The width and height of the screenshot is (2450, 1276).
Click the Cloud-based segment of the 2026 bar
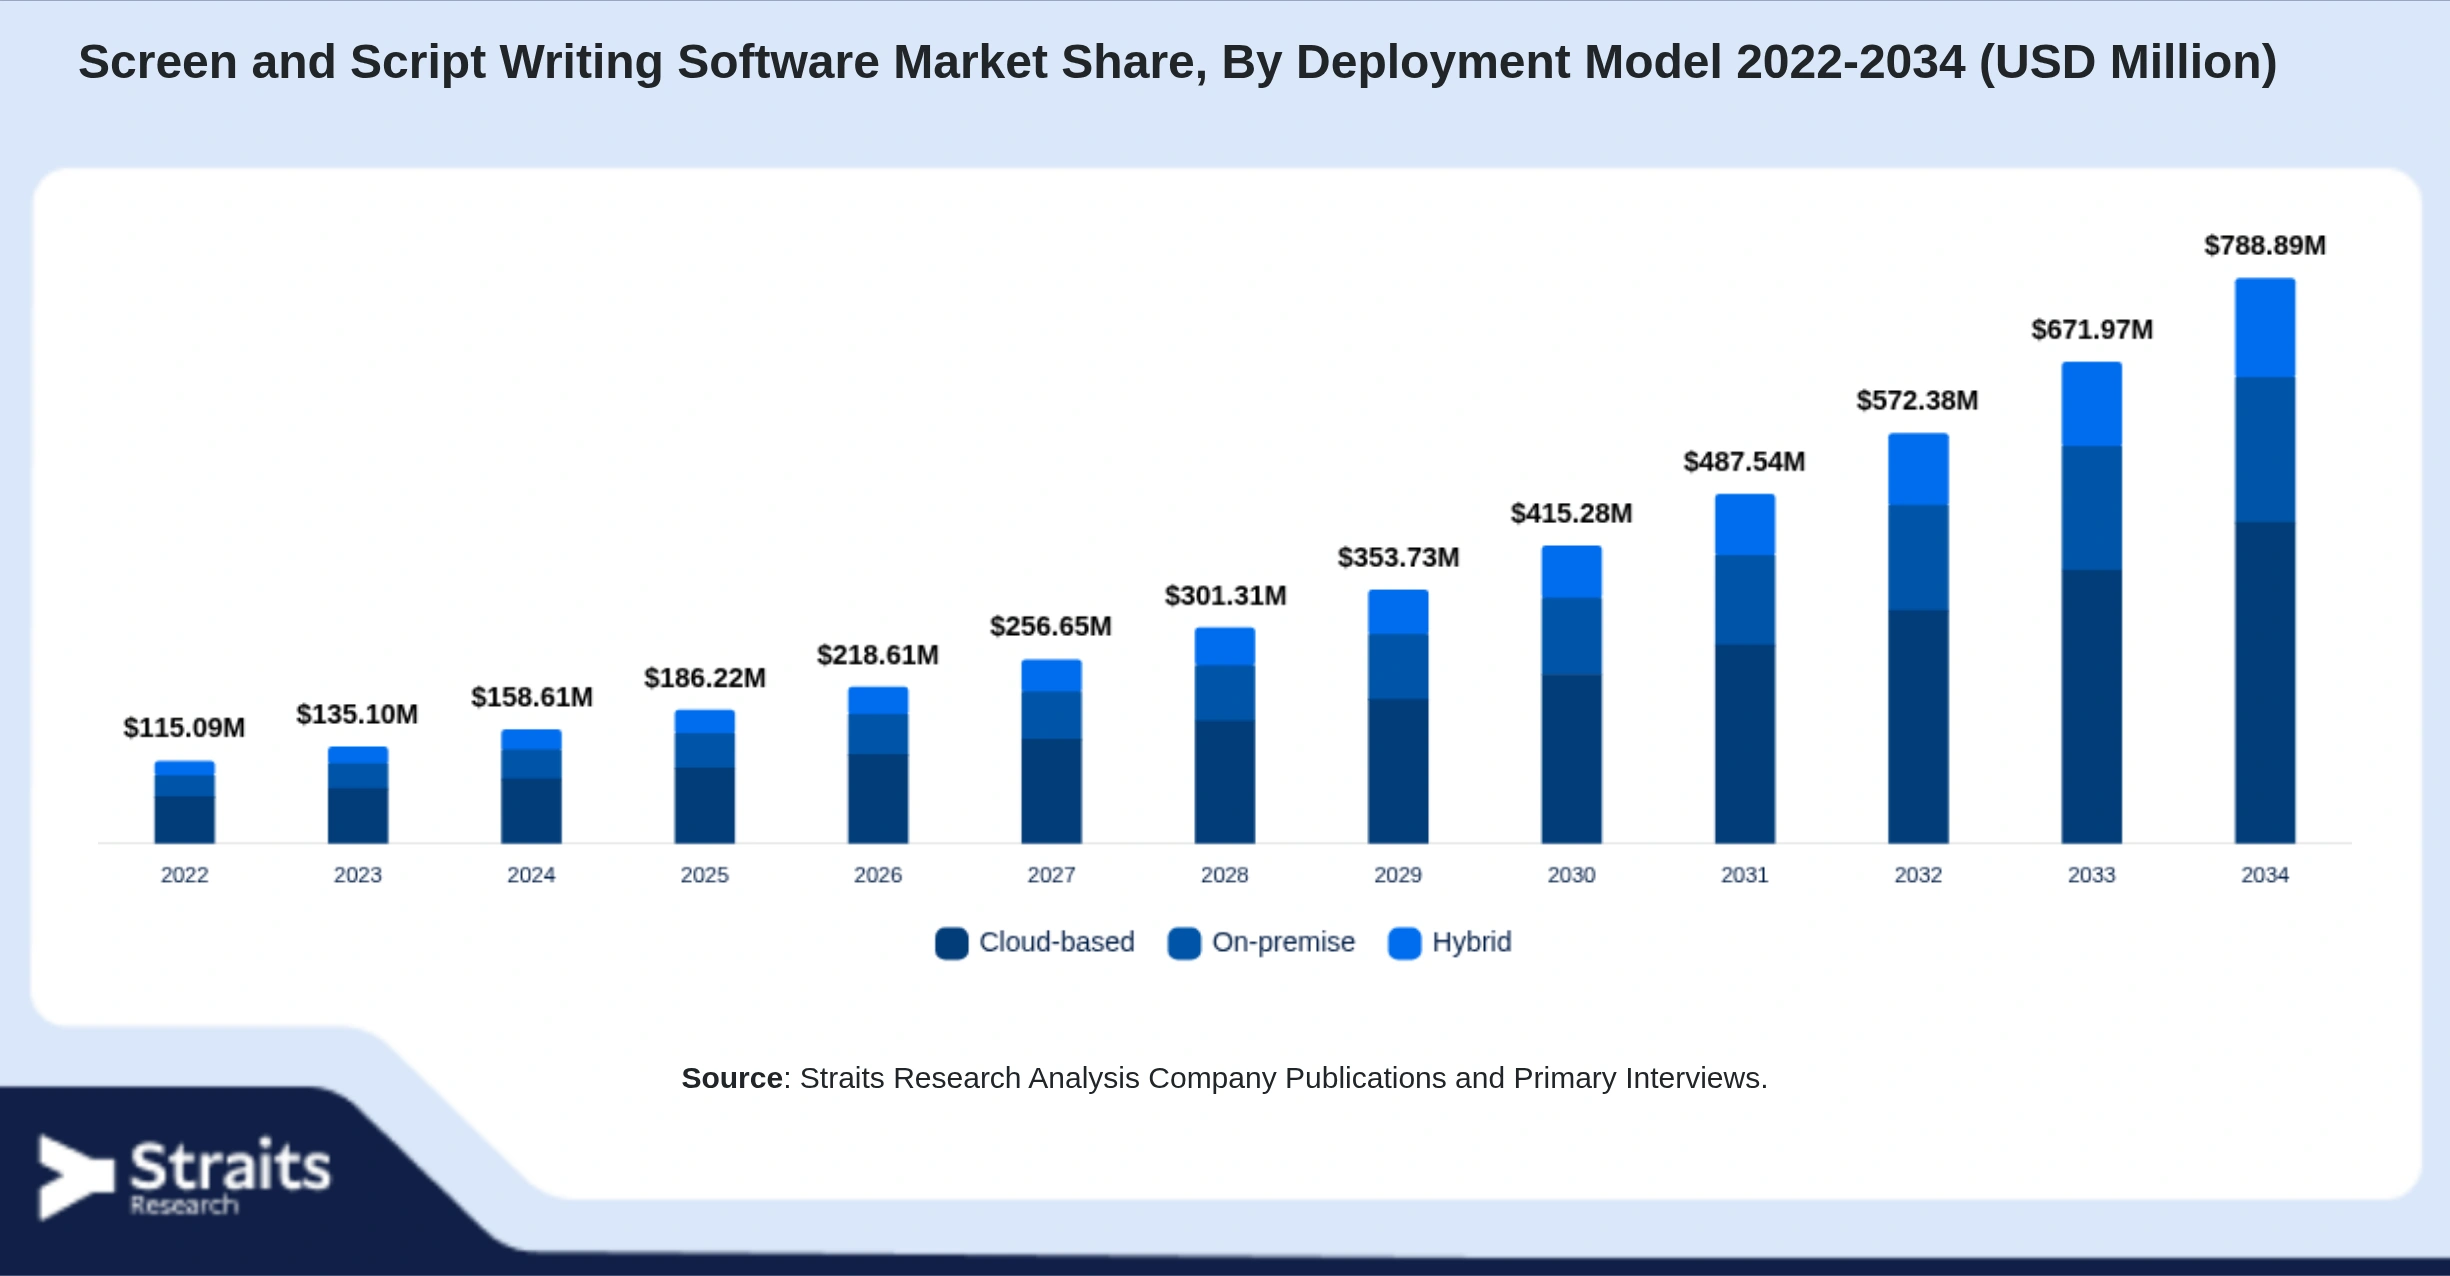(x=878, y=799)
